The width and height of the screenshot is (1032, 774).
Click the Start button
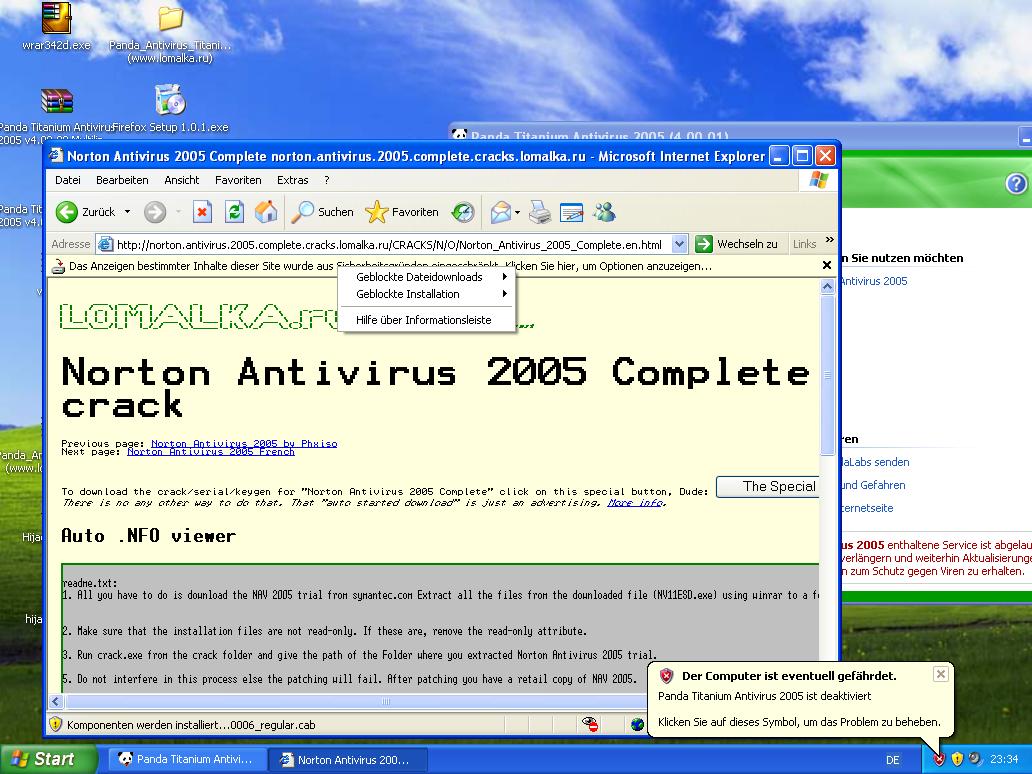(x=48, y=759)
